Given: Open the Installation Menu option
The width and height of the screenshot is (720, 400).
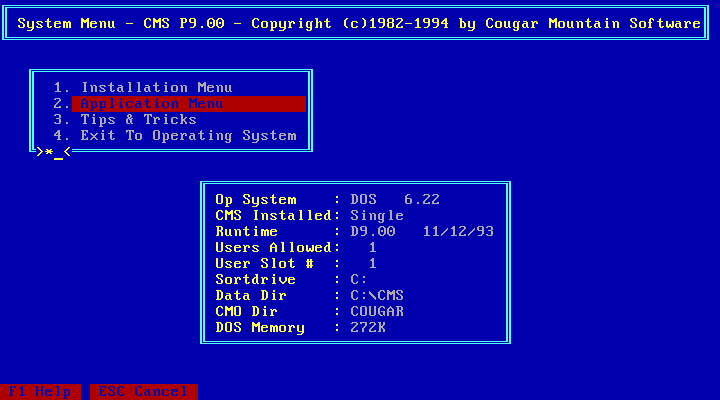Looking at the screenshot, I should 143,87.
